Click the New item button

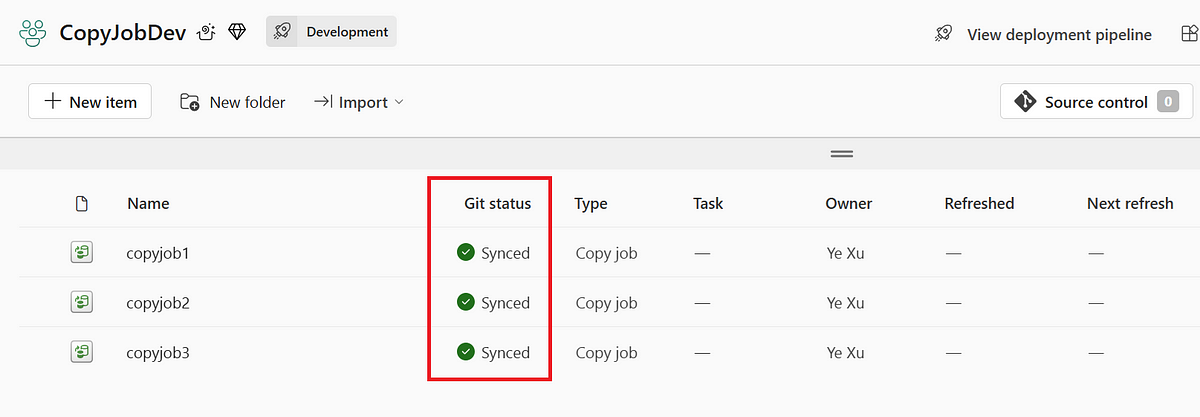click(90, 102)
